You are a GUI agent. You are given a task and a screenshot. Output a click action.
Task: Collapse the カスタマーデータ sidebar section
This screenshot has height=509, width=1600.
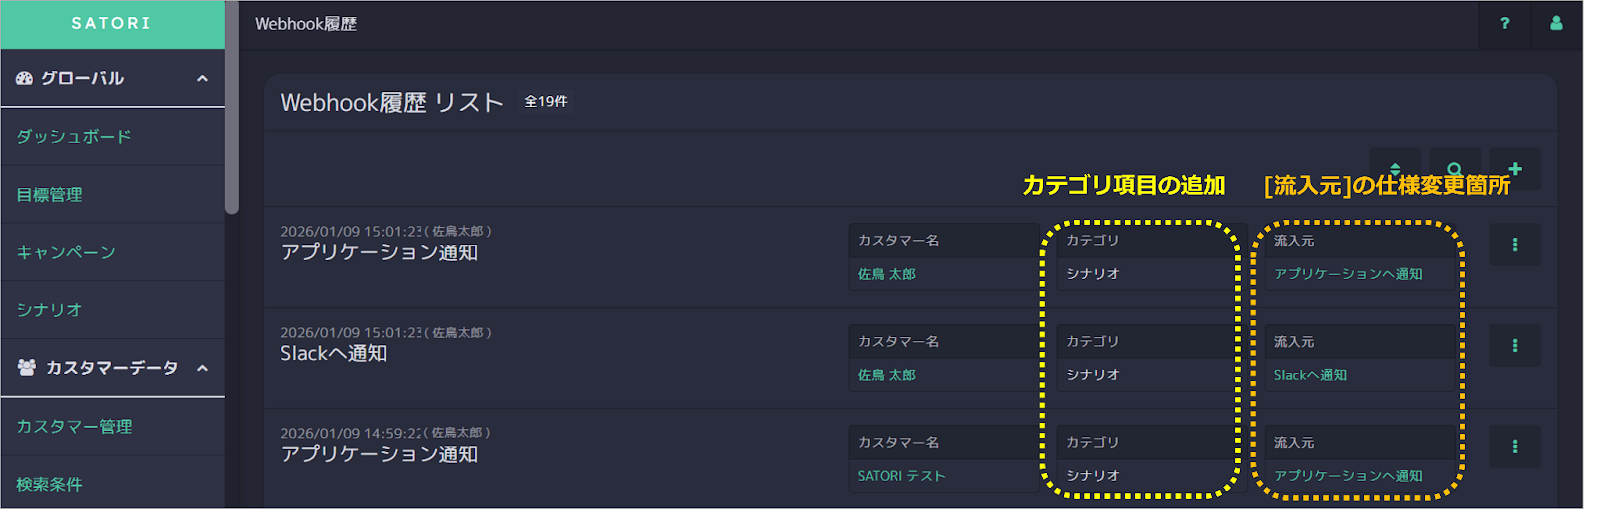click(x=202, y=368)
